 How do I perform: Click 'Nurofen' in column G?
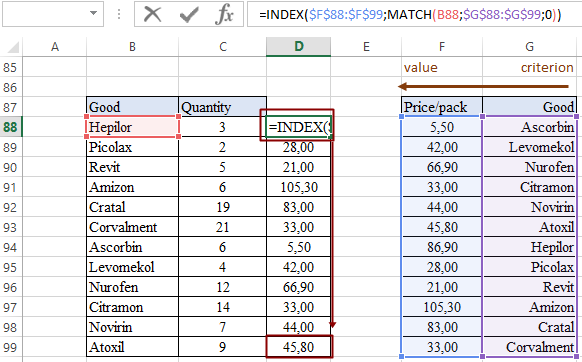click(530, 167)
